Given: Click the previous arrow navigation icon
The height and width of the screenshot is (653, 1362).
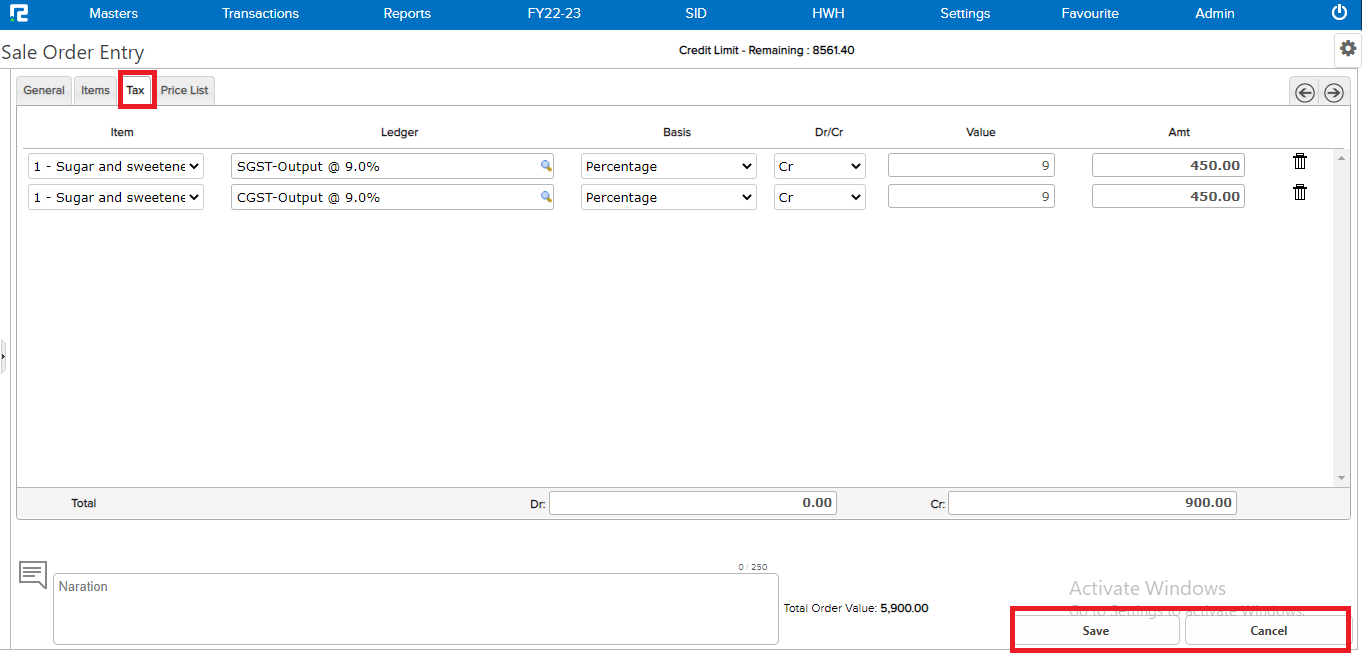Looking at the screenshot, I should click(x=1304, y=92).
